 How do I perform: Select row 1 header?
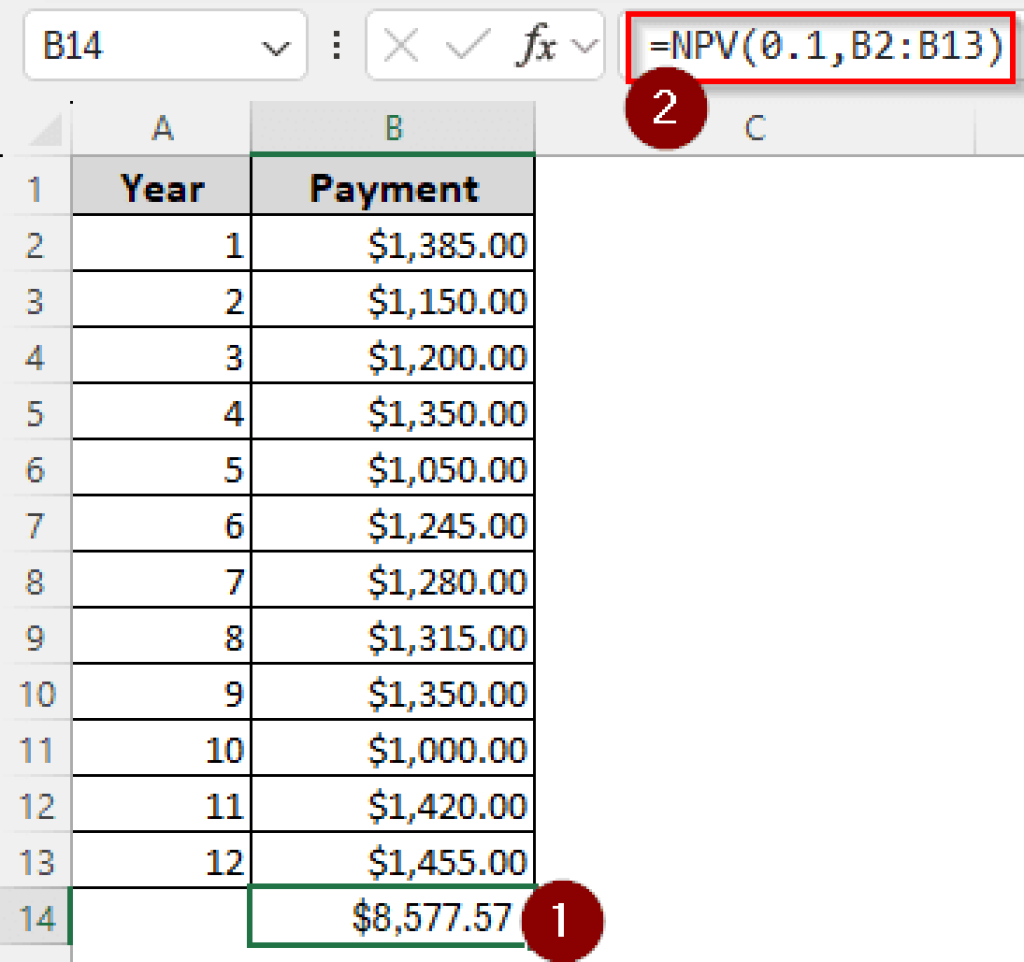pos(36,187)
